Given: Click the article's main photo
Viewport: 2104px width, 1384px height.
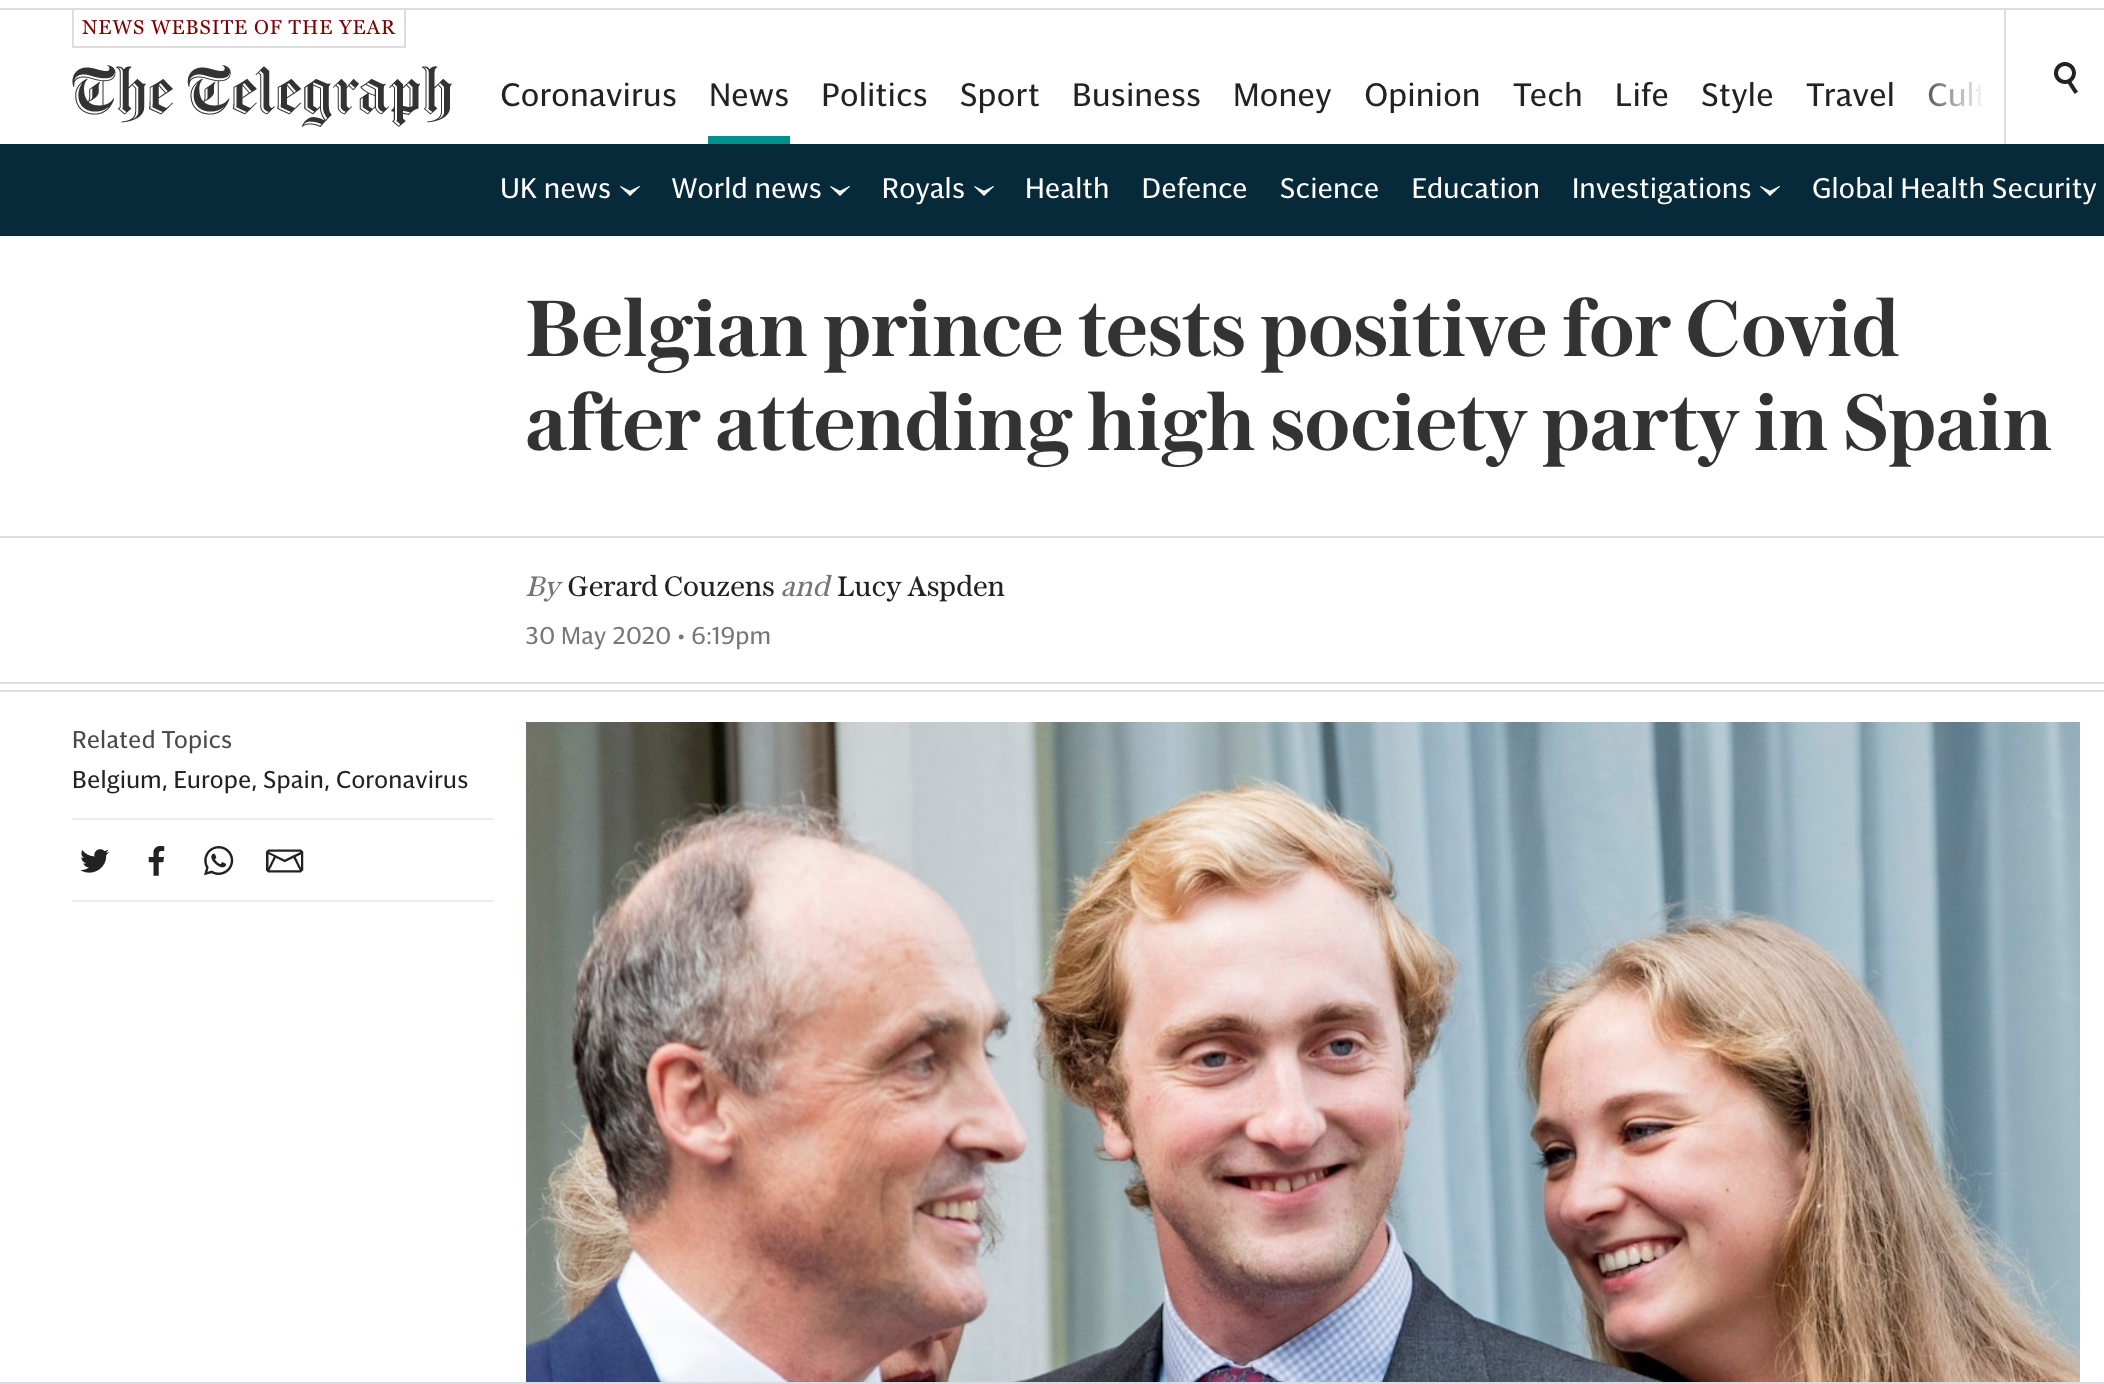Looking at the screenshot, I should tap(1302, 1050).
